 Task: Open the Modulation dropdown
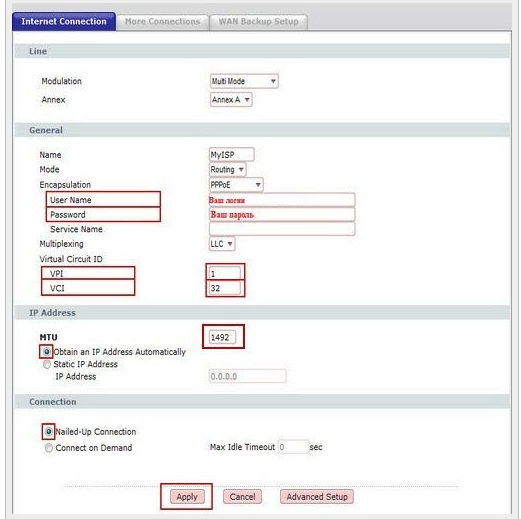coord(244,81)
